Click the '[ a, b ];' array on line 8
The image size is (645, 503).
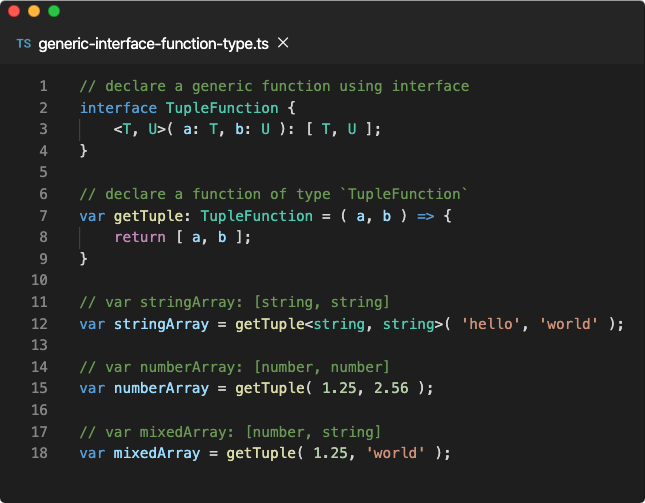click(213, 237)
